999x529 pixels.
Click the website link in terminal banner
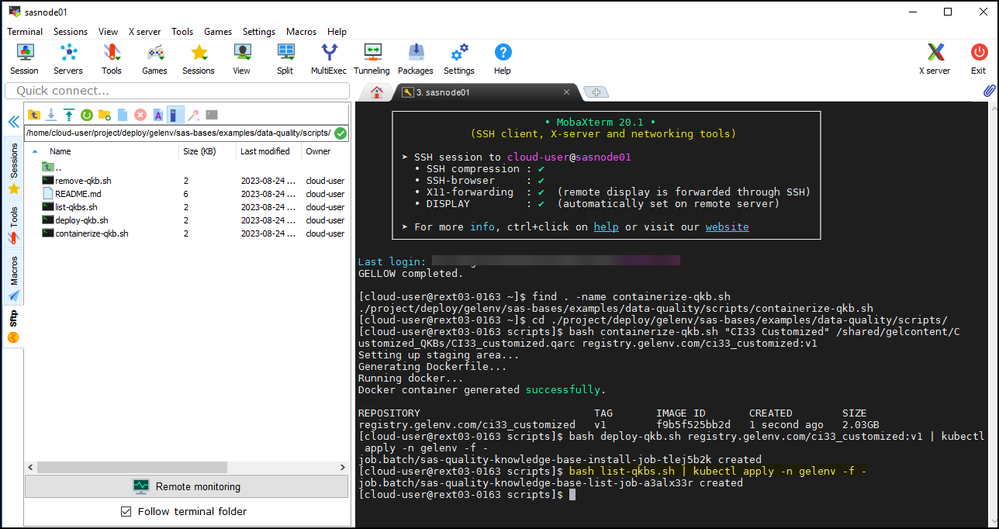727,227
